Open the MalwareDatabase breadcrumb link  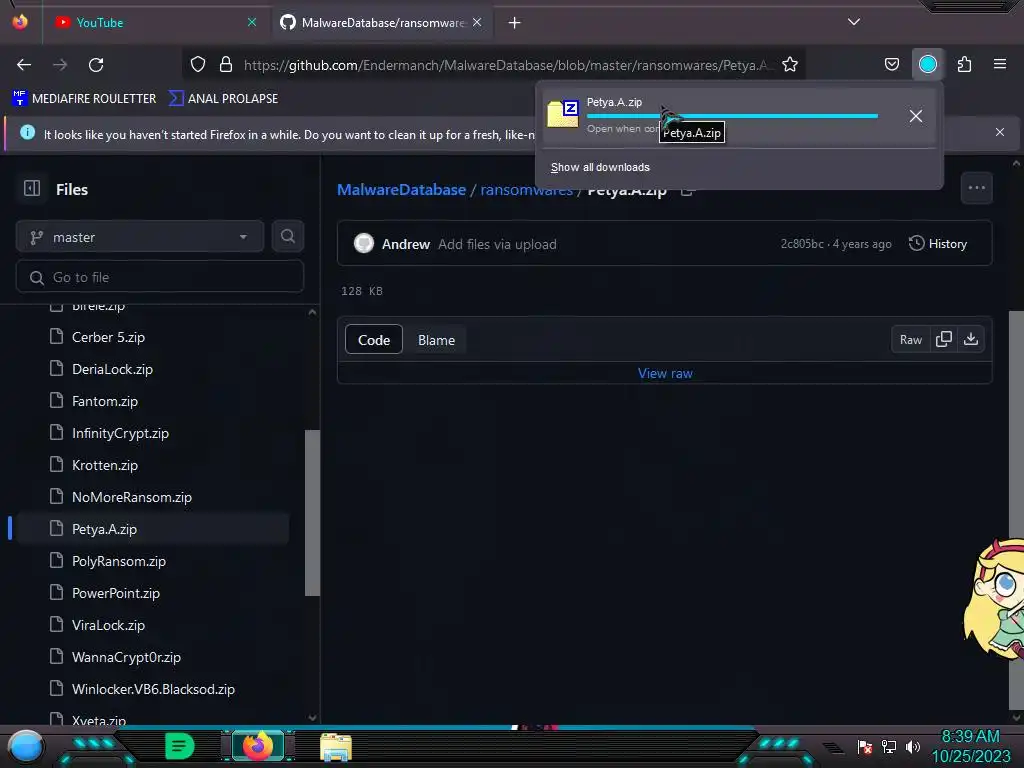(401, 189)
